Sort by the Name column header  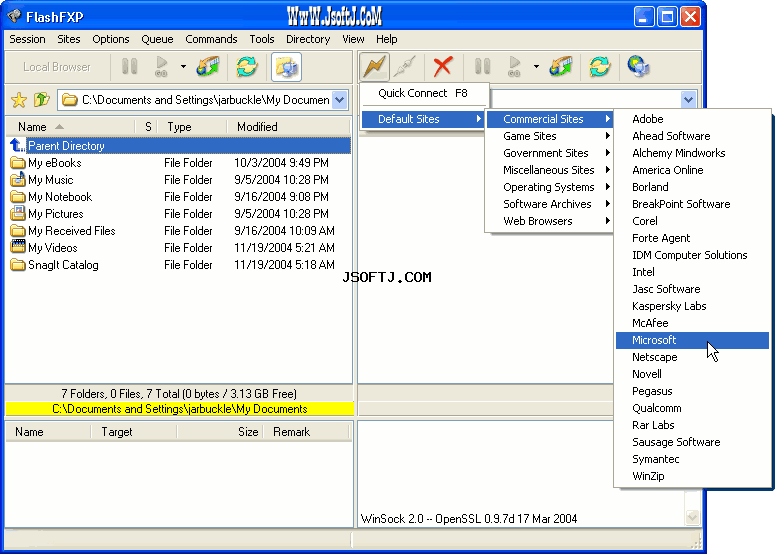coord(70,127)
